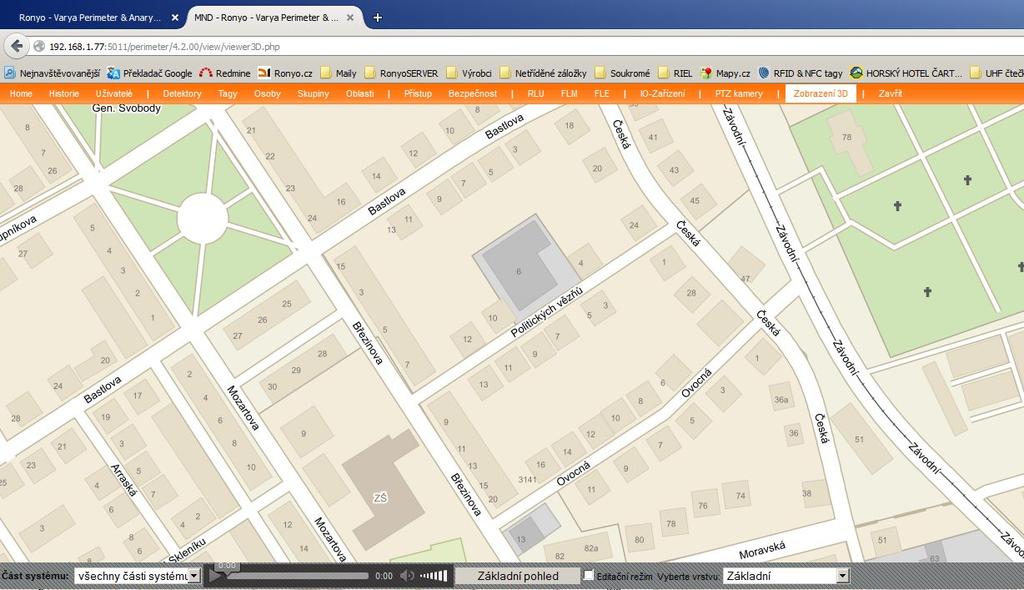Open Překladač Google bookmark
This screenshot has height=590, width=1024.
150,73
